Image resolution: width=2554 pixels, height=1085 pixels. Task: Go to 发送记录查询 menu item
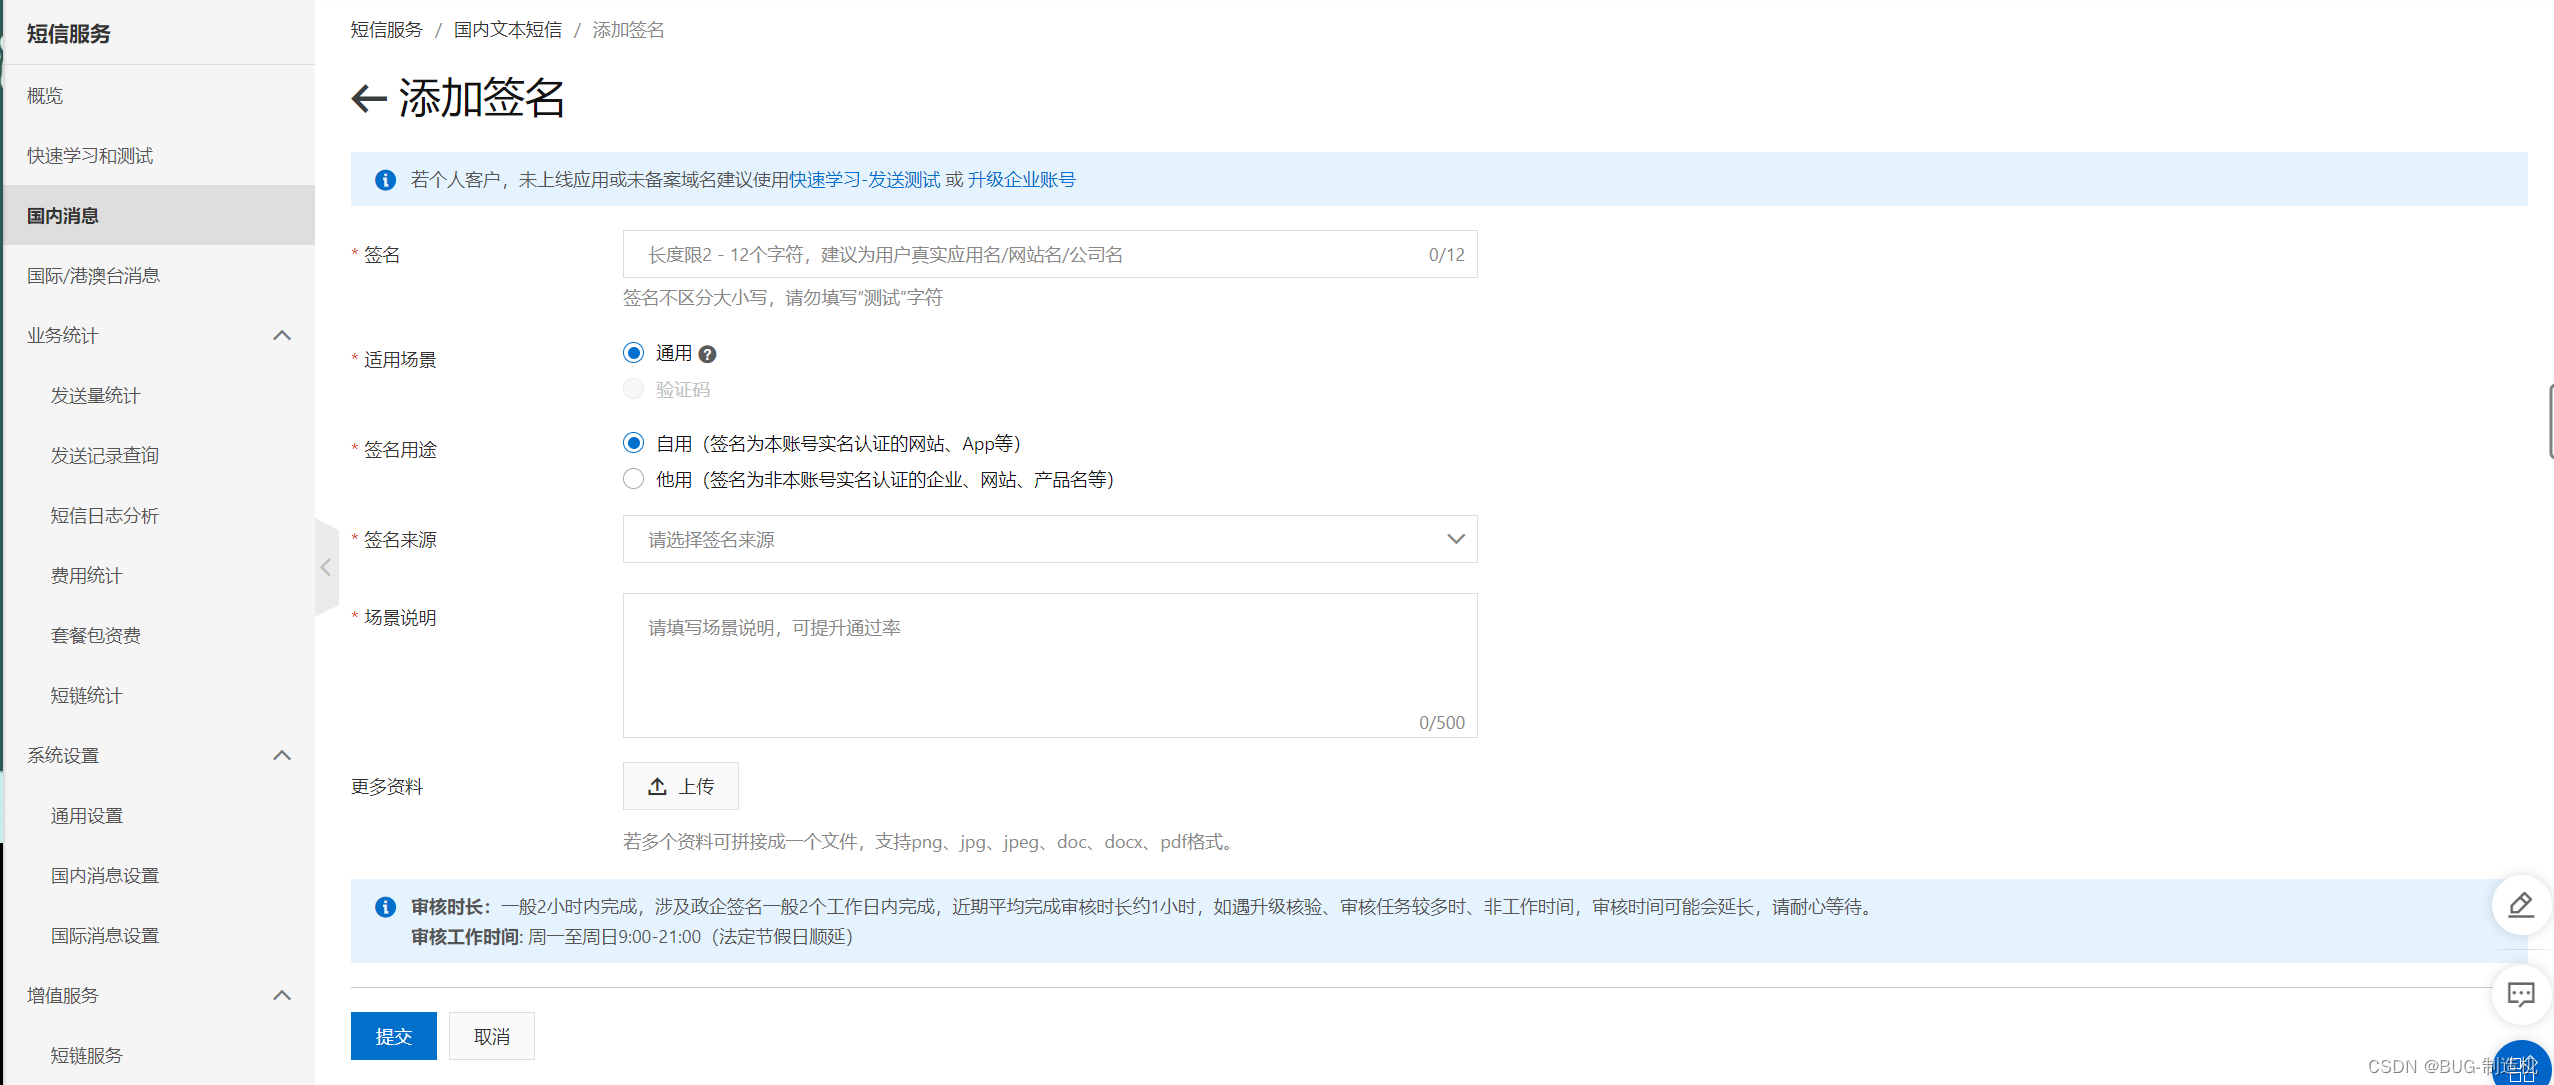(105, 455)
